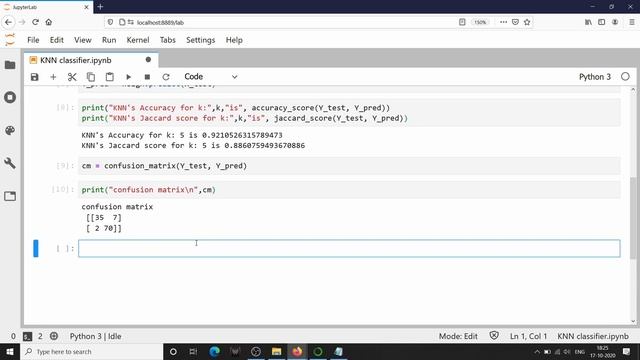Copy the selected cells icon
Viewport: 640px width, 360px height.
coord(91,77)
